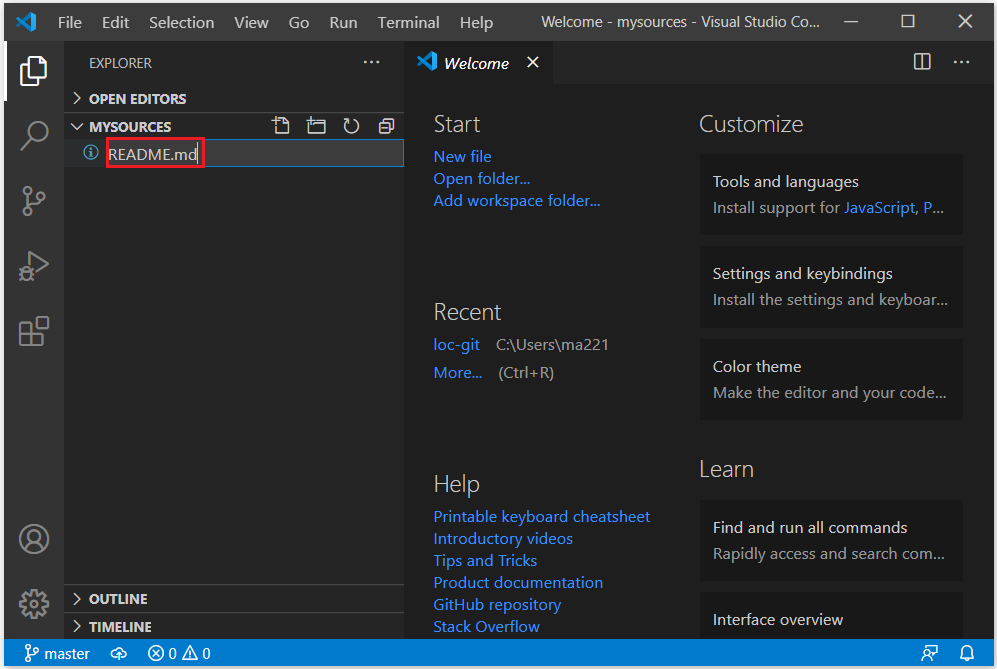Click the Refresh Explorer icon
Screen dimensions: 997x669
(x=351, y=126)
